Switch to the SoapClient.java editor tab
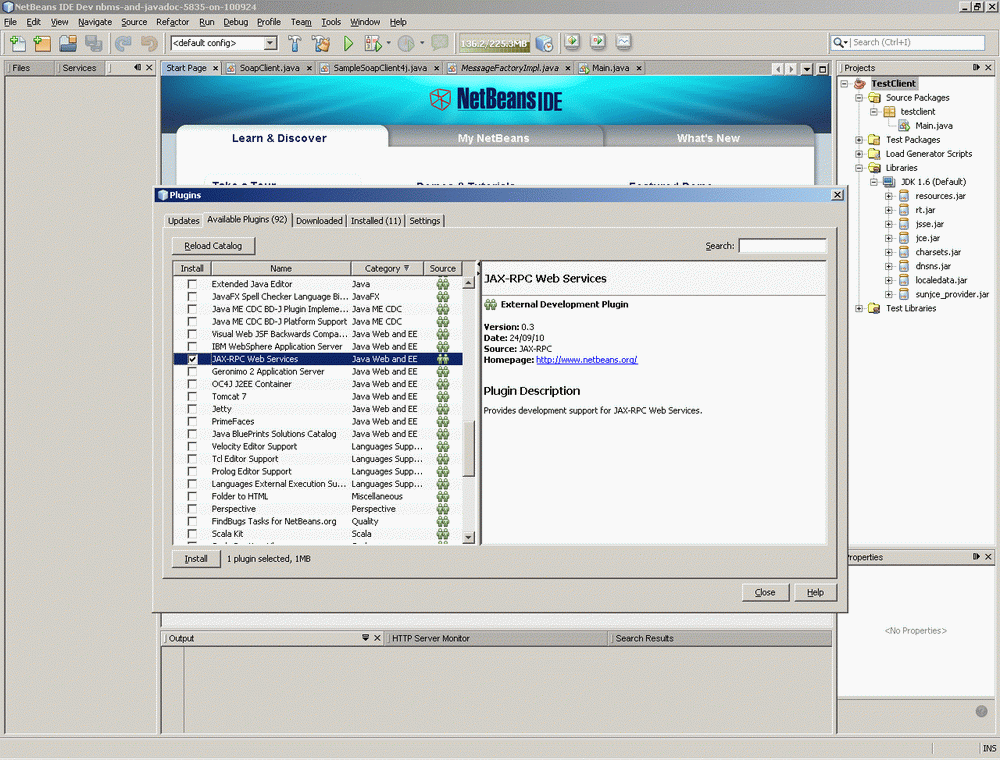This screenshot has height=760, width=1000. tap(269, 68)
